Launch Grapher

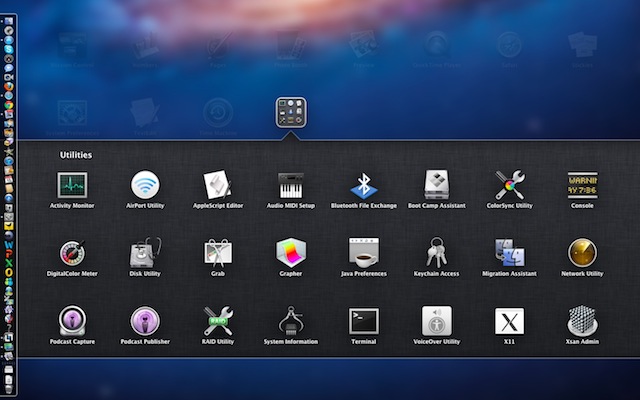pyautogui.click(x=291, y=253)
